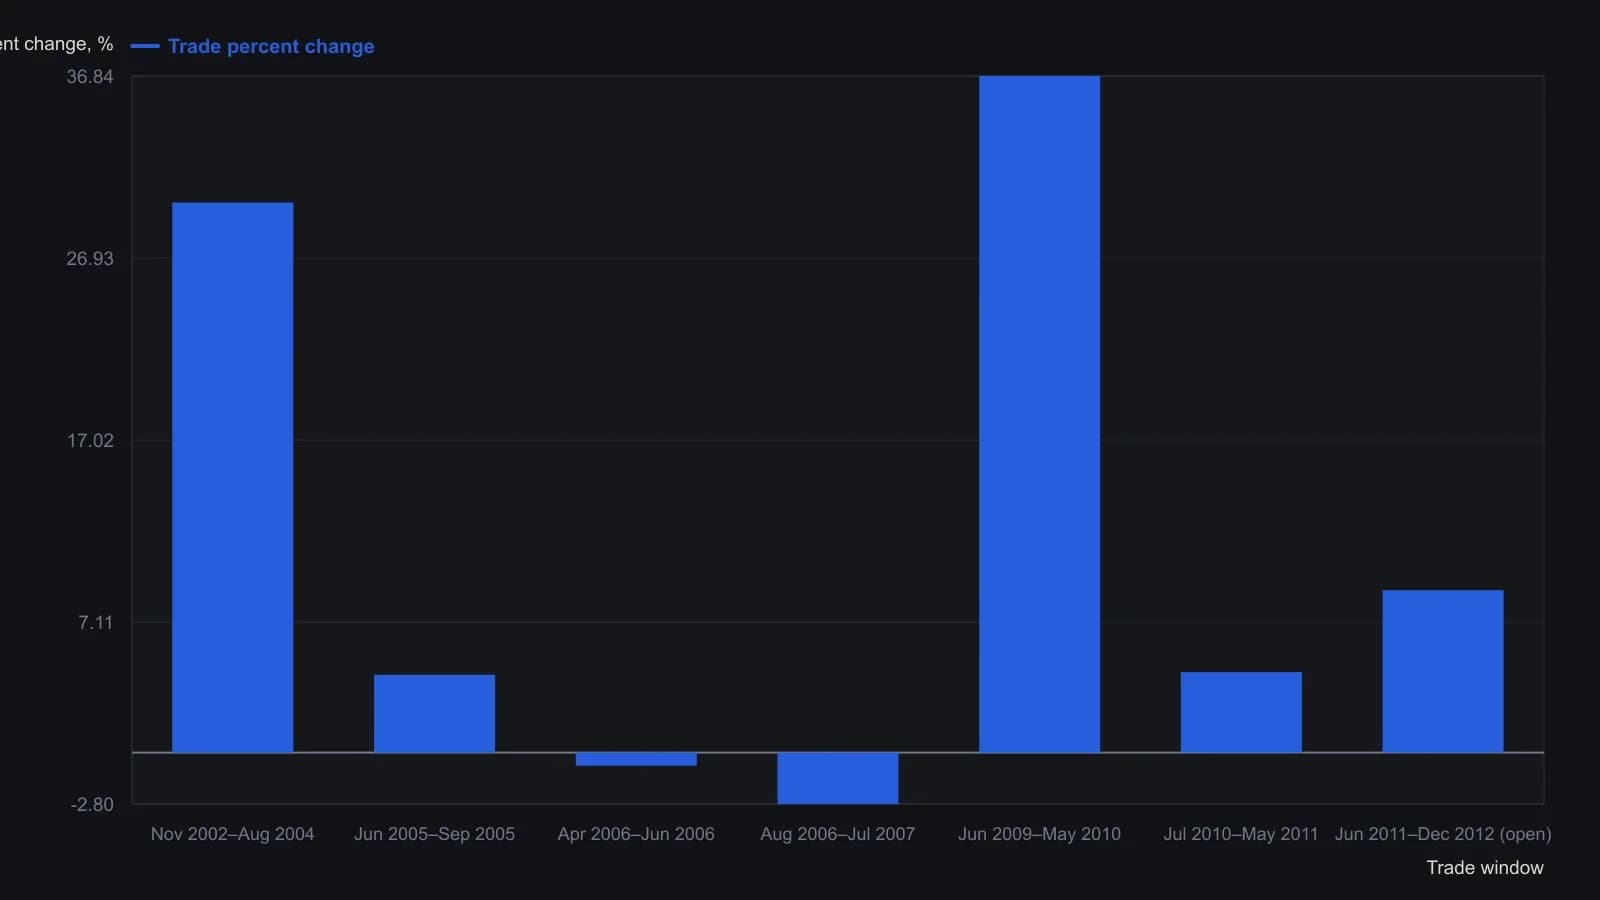Click the 'Jun 2005–Sep 2005' axis label
Screen dimensions: 1600x900
[434, 834]
